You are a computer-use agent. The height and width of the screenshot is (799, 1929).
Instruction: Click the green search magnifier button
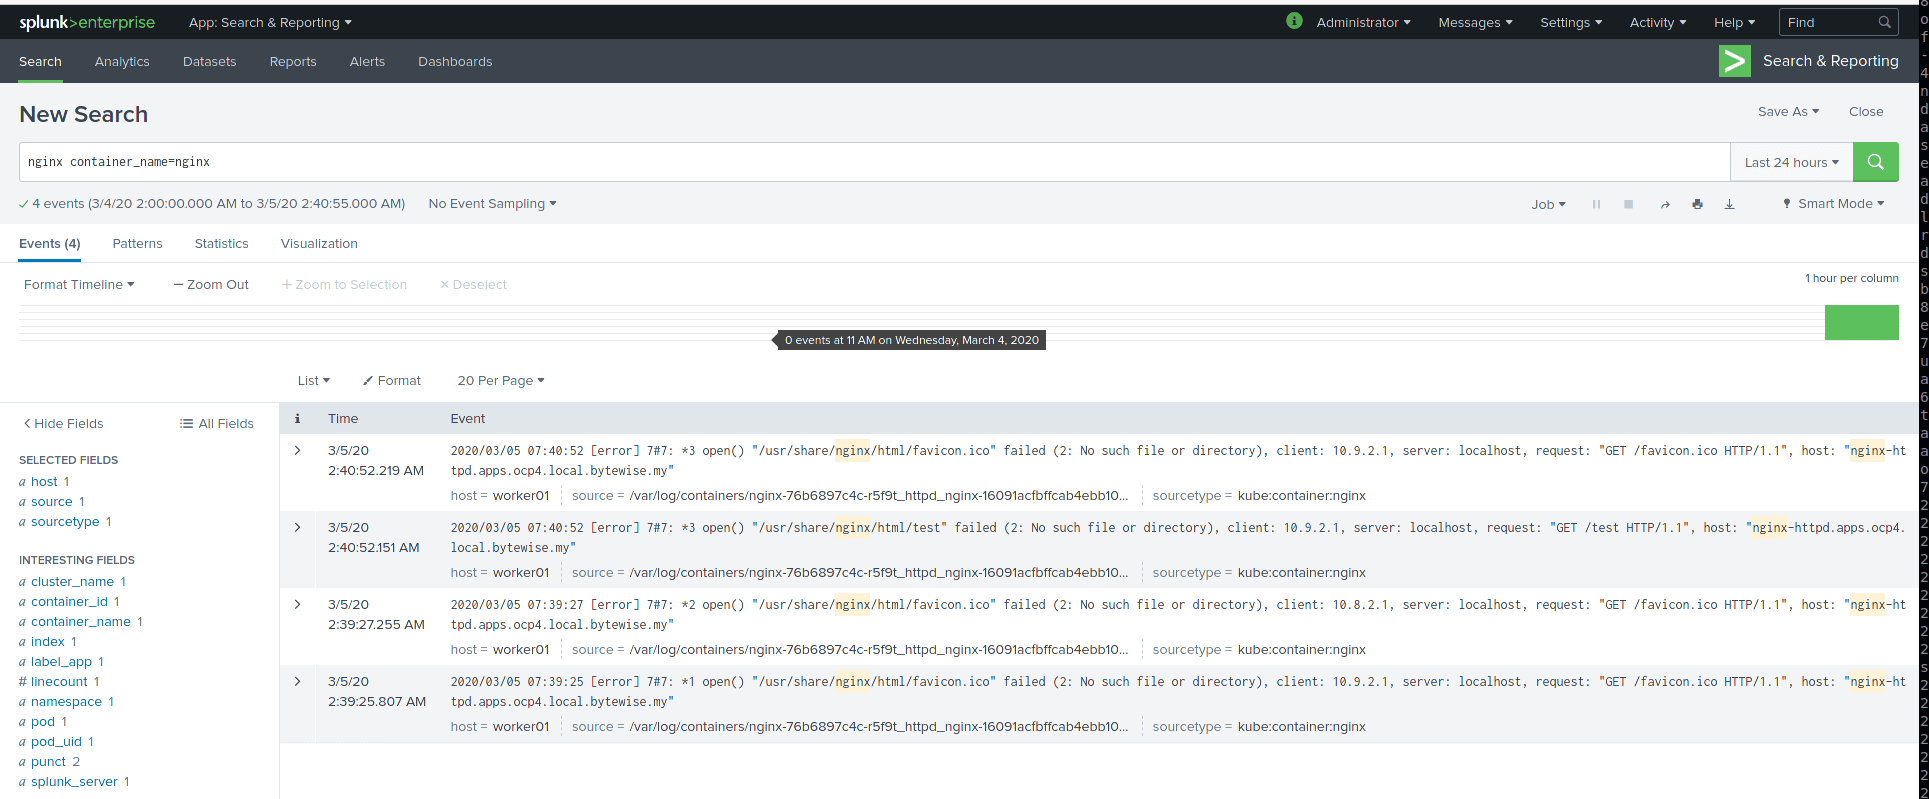pos(1875,162)
